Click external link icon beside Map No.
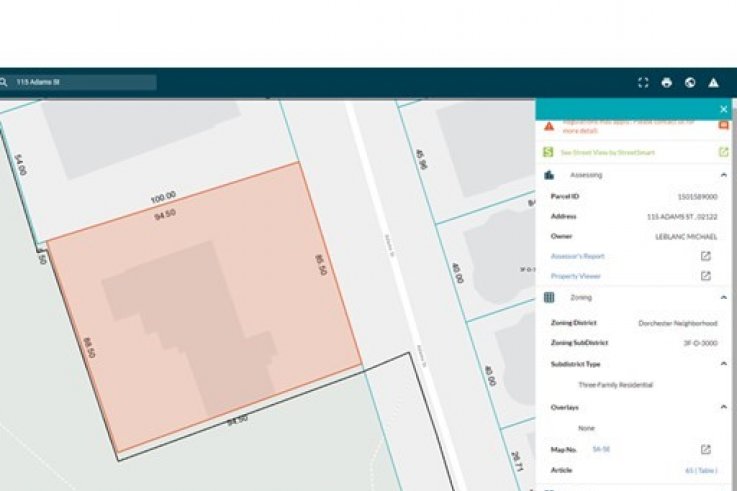This screenshot has width=737, height=491. 705,450
